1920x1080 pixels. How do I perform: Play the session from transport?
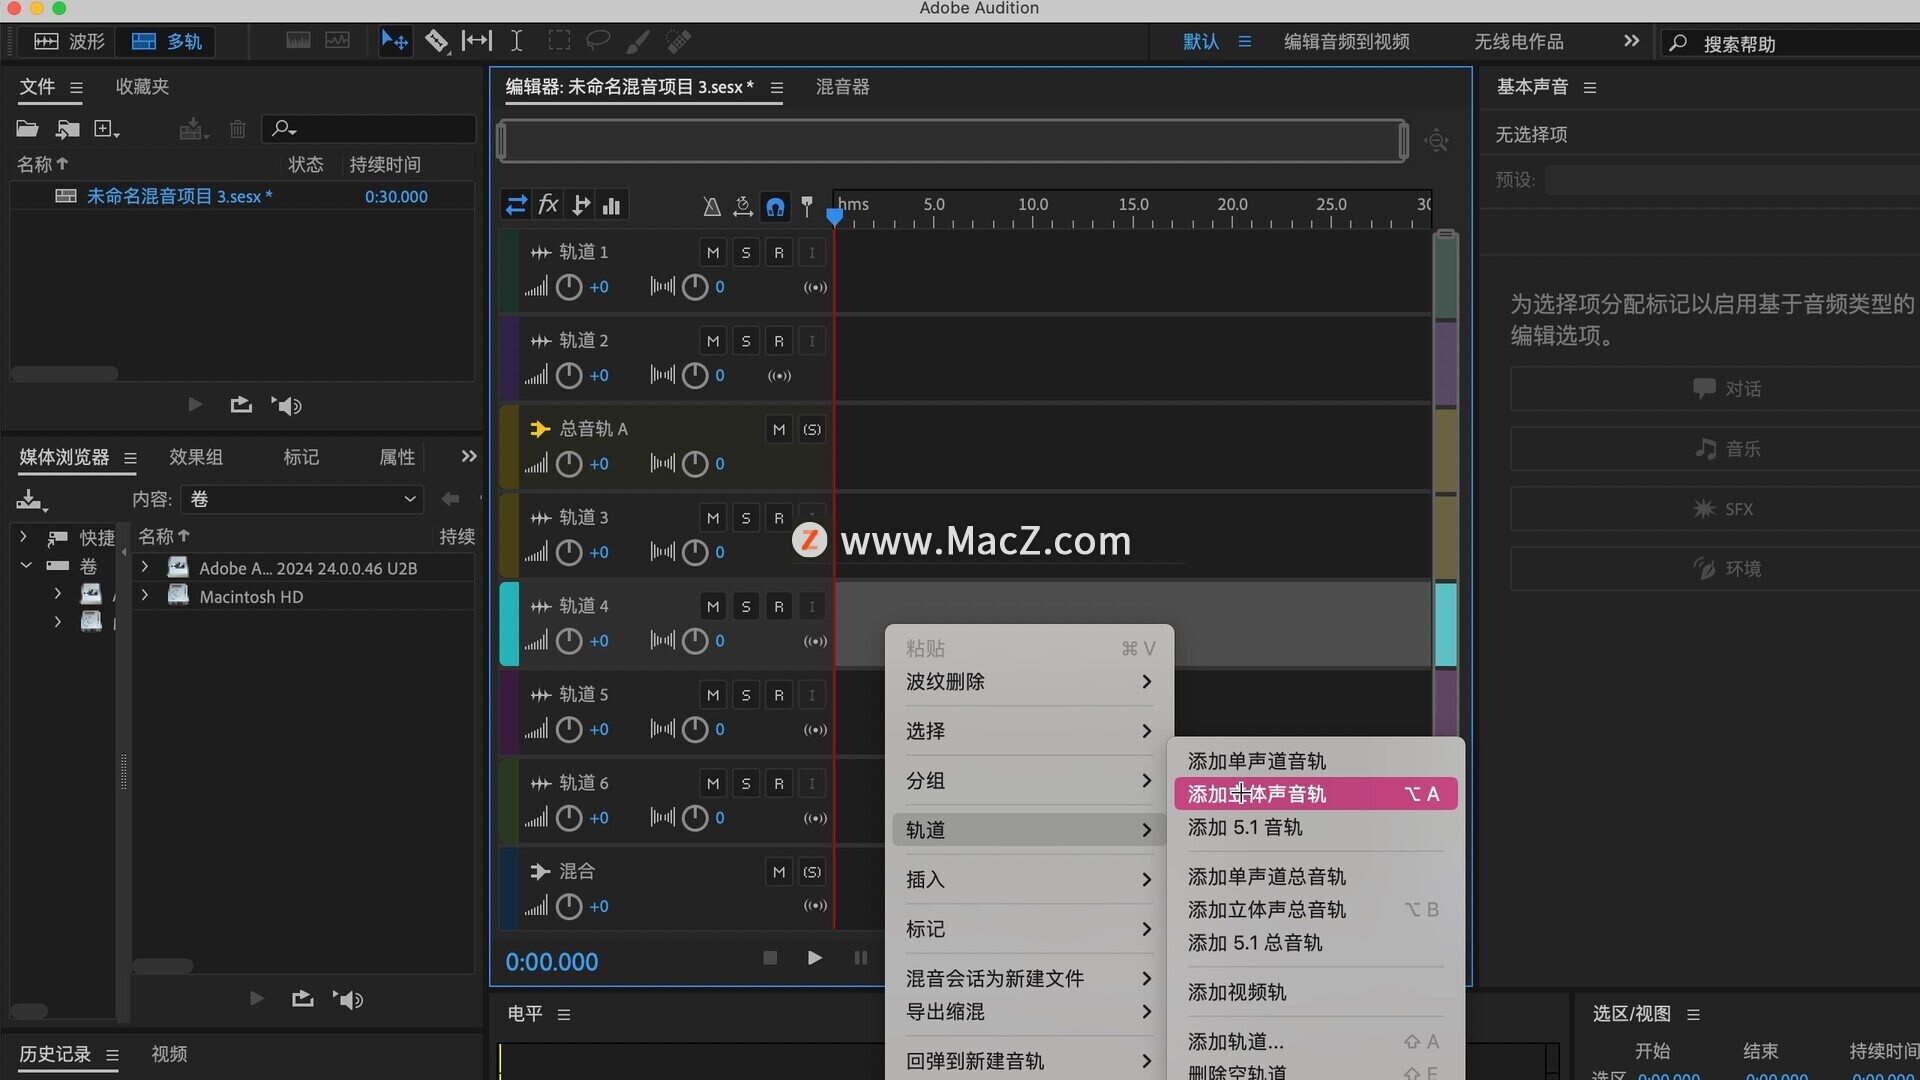coord(814,958)
